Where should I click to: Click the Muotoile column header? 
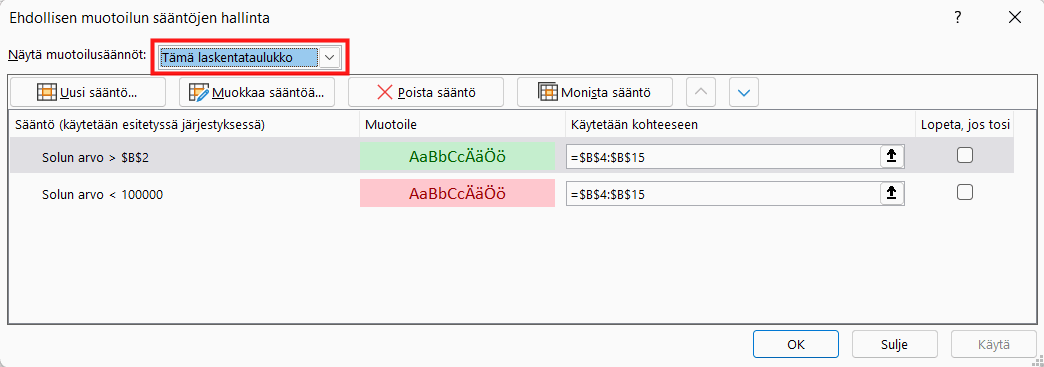coord(463,125)
